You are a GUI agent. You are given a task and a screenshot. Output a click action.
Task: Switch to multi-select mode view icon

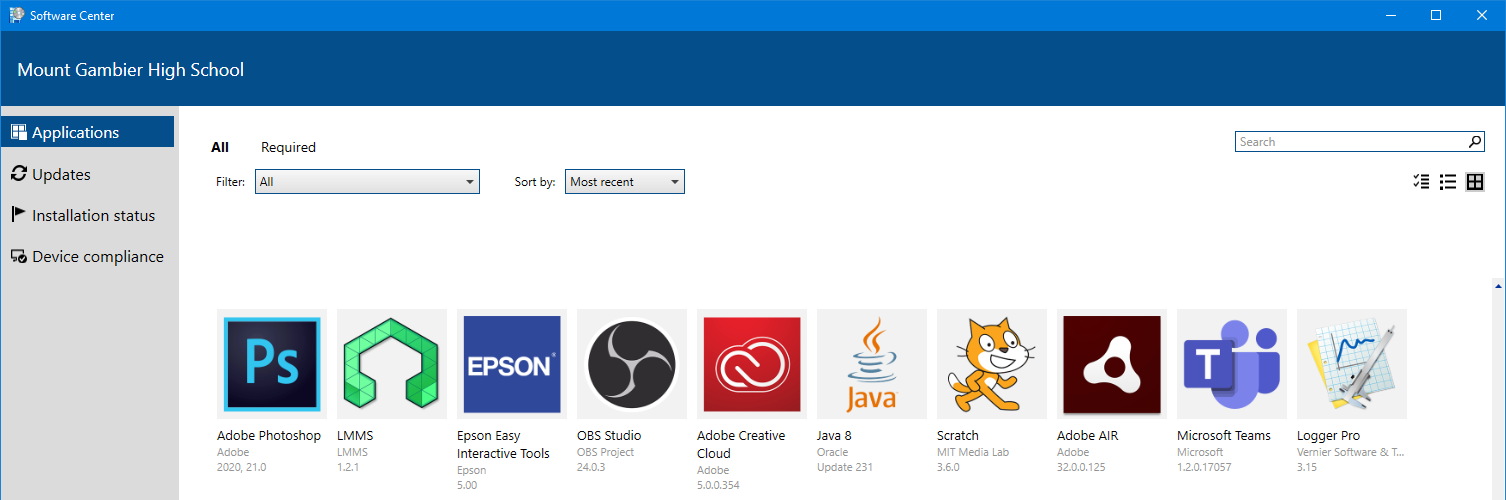click(1421, 182)
